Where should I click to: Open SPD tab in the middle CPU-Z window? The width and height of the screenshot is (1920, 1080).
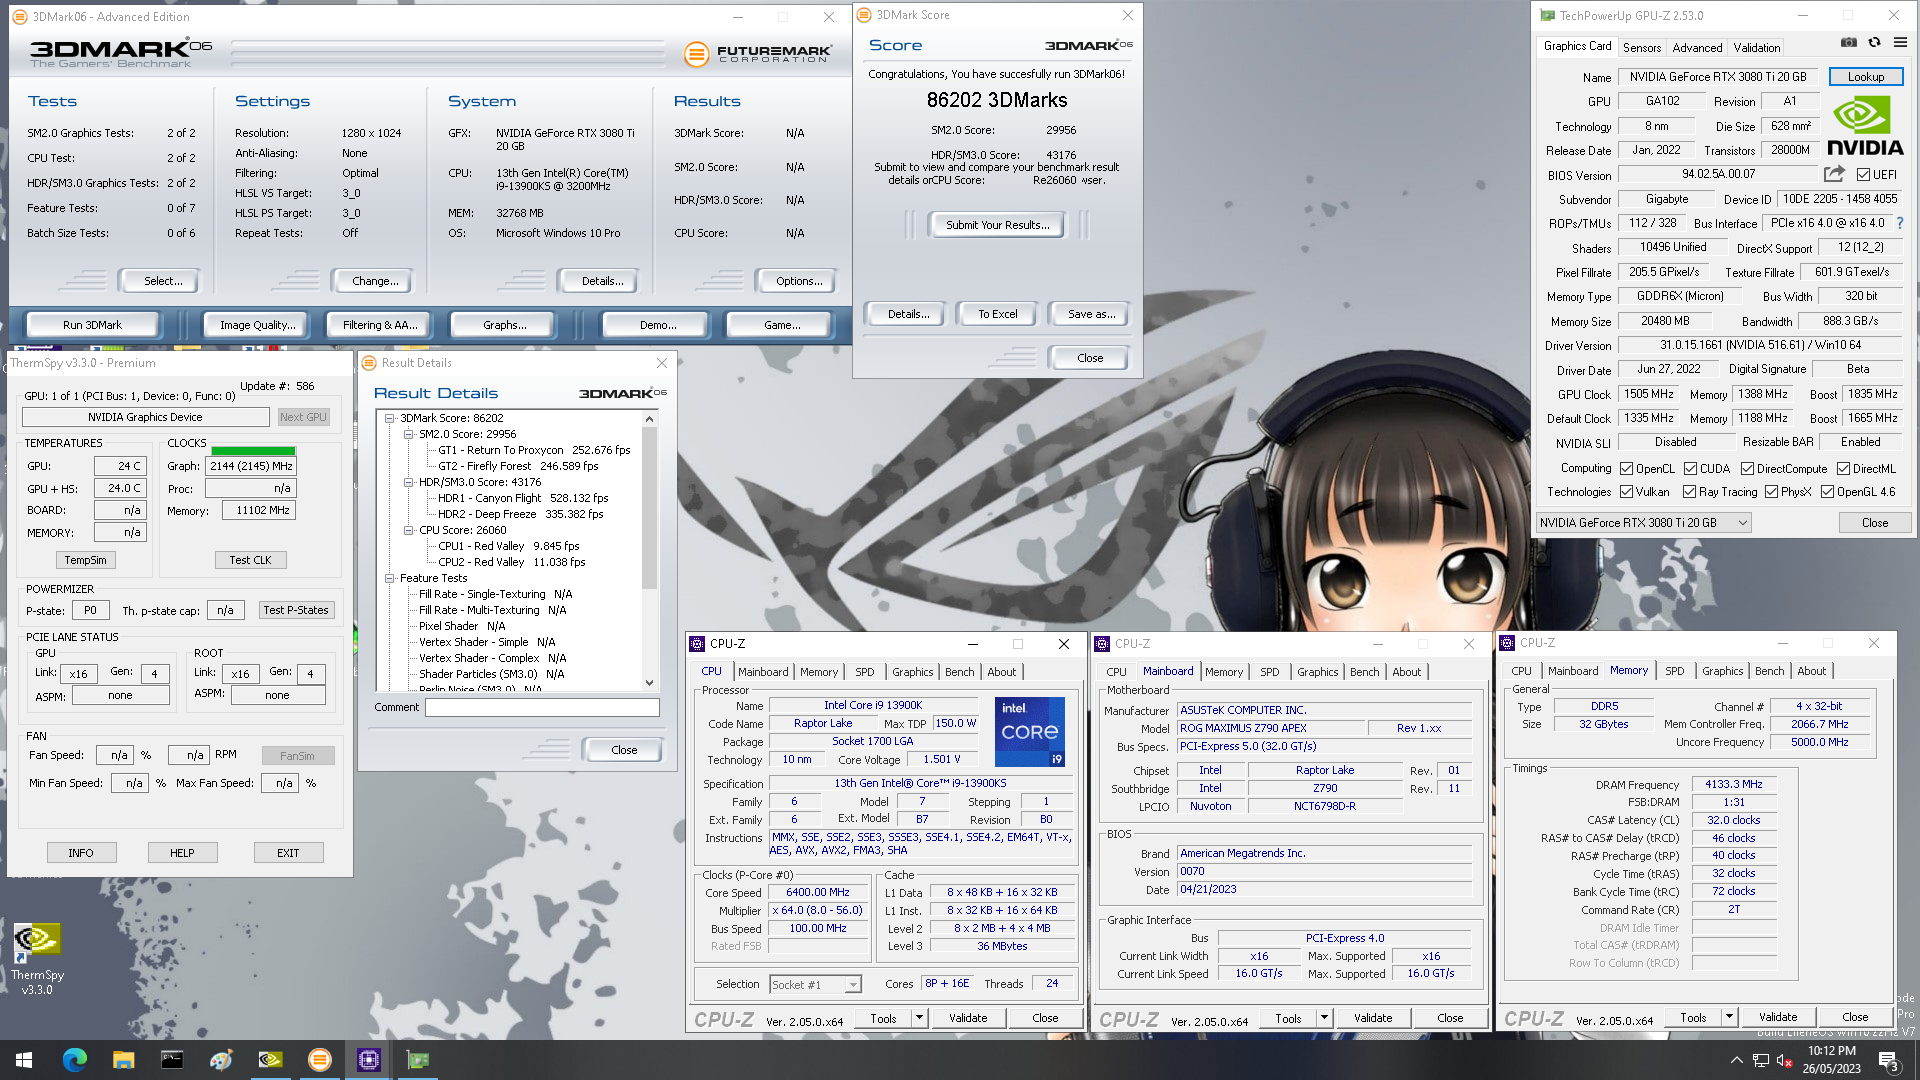click(x=1269, y=672)
